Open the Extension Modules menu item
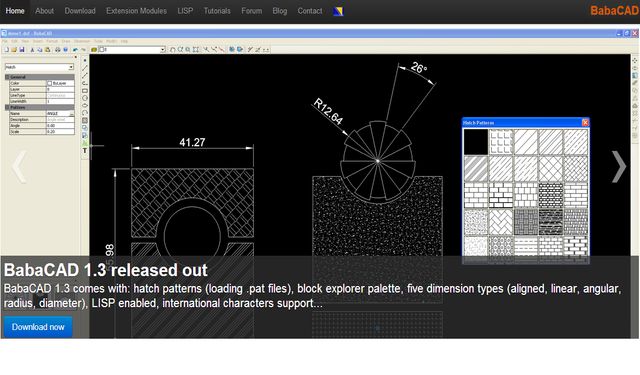 [136, 11]
